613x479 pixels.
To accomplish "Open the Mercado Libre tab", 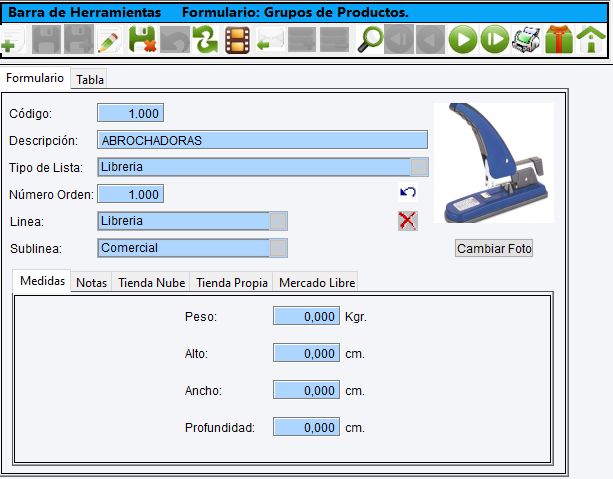I will [317, 282].
